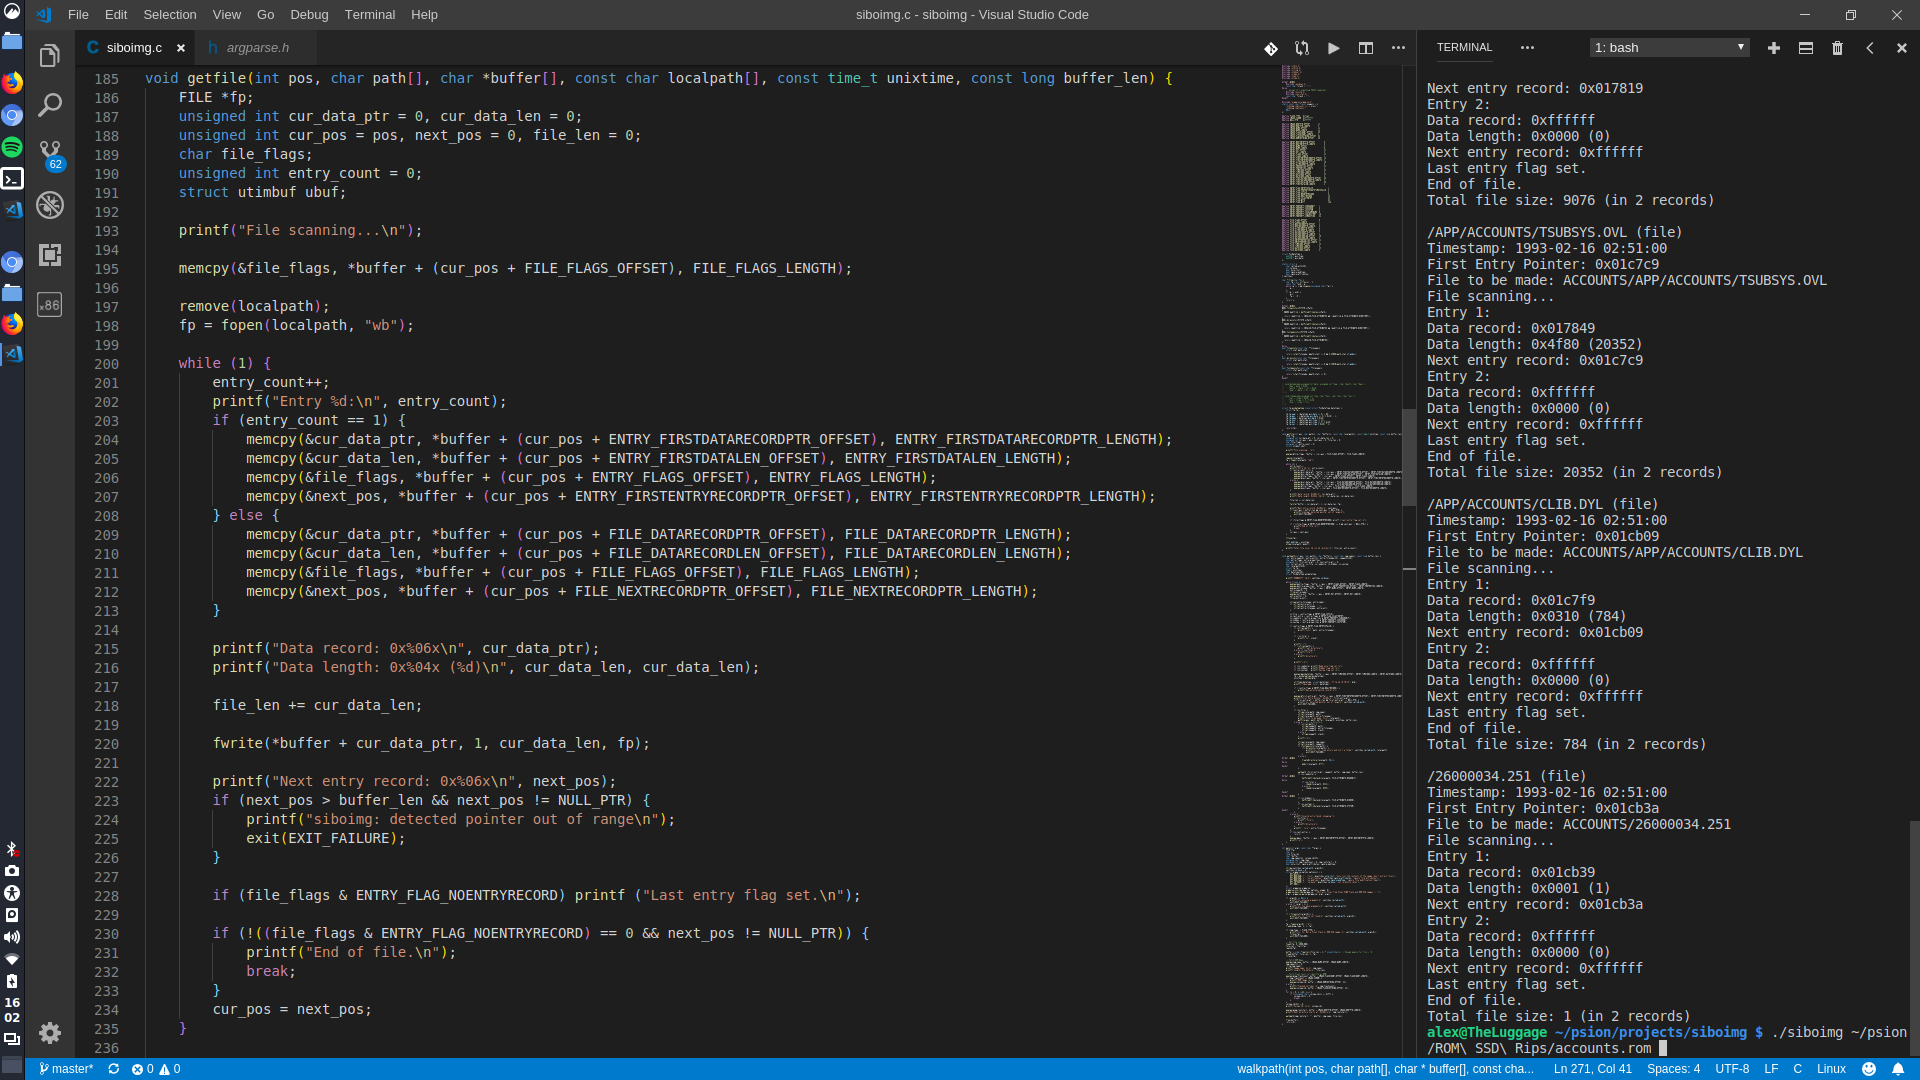The width and height of the screenshot is (1920, 1080).
Task: Kill terminal with trash icon
Action: click(1837, 48)
